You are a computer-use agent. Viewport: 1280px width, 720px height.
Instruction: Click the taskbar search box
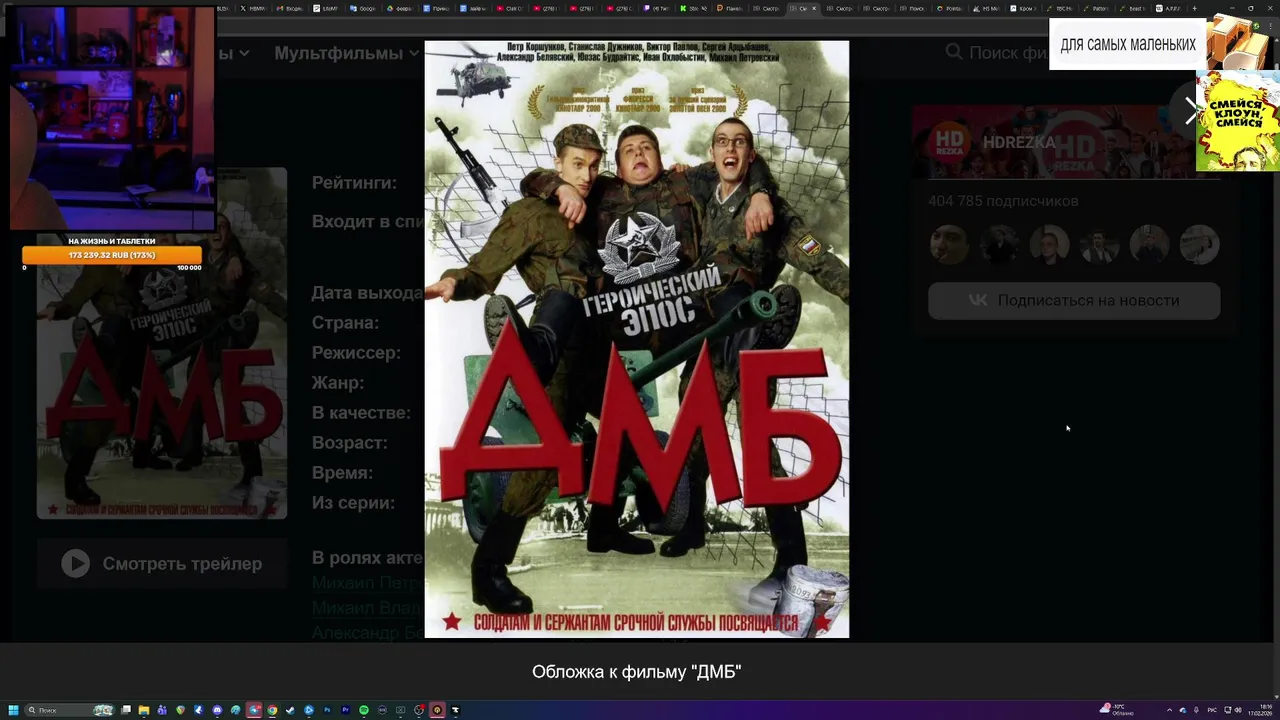(x=70, y=710)
